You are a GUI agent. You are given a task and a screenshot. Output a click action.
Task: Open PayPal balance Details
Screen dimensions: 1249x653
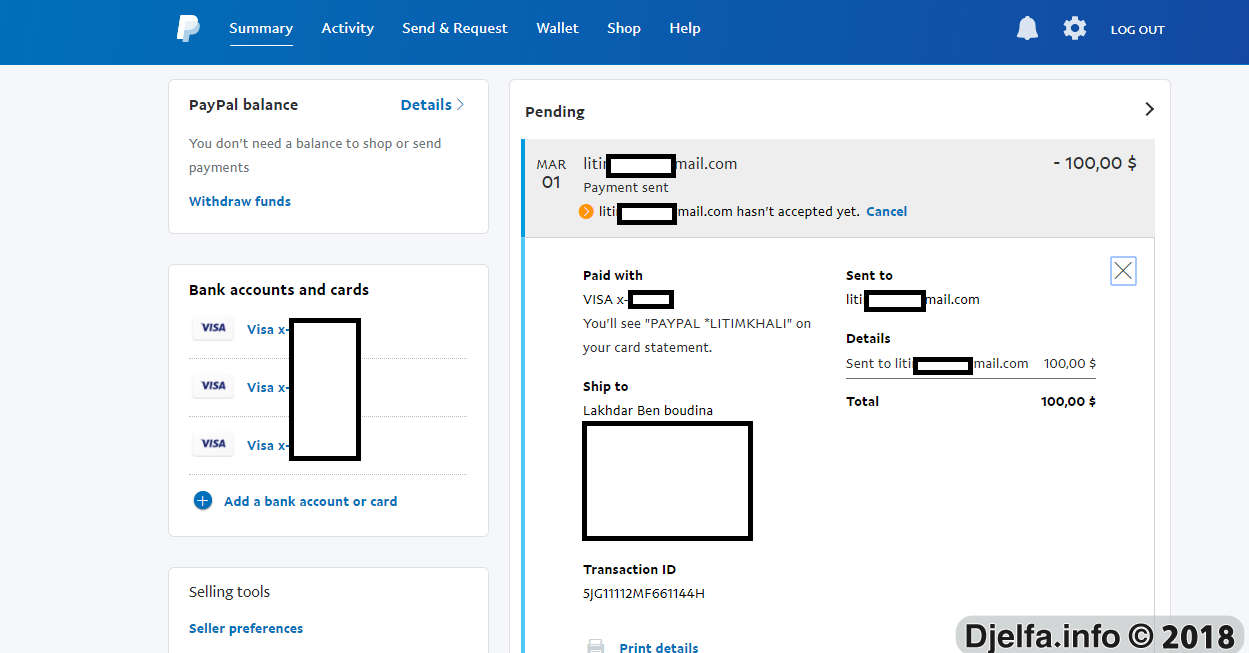click(432, 104)
